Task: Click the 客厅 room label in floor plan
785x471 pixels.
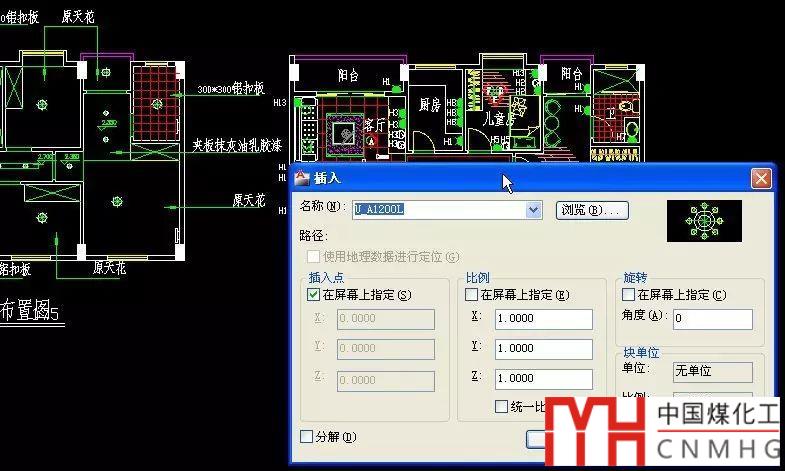Action: coord(374,125)
